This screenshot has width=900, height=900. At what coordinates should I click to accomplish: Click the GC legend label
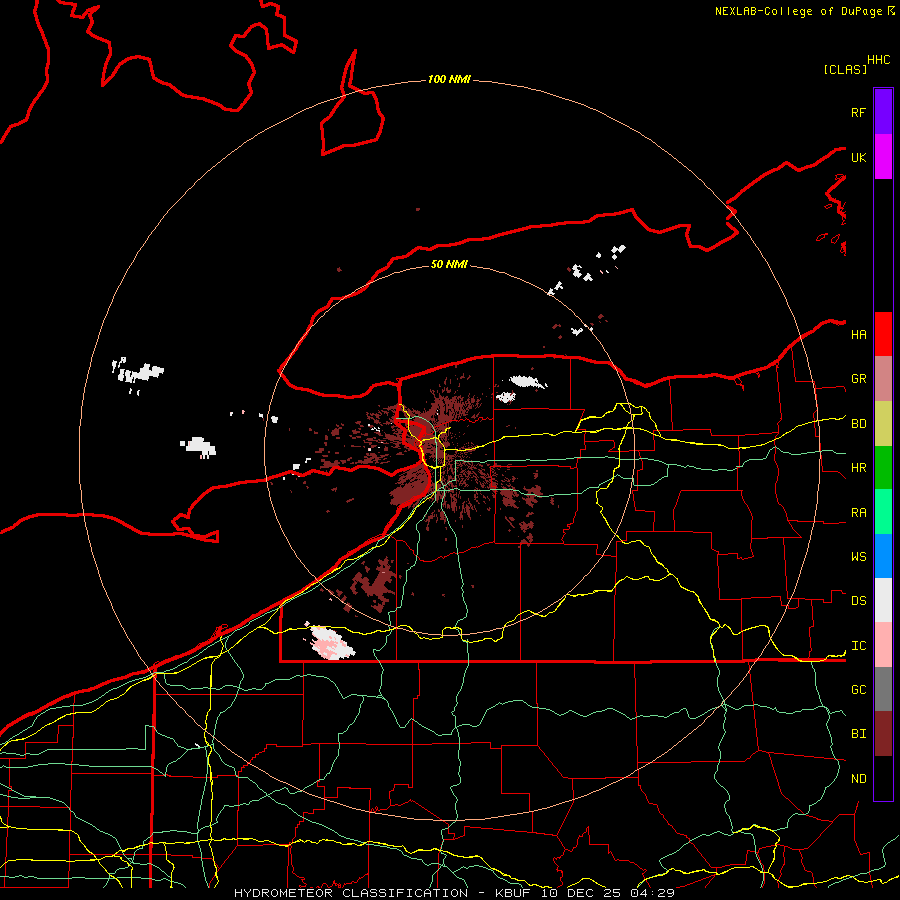tap(858, 690)
